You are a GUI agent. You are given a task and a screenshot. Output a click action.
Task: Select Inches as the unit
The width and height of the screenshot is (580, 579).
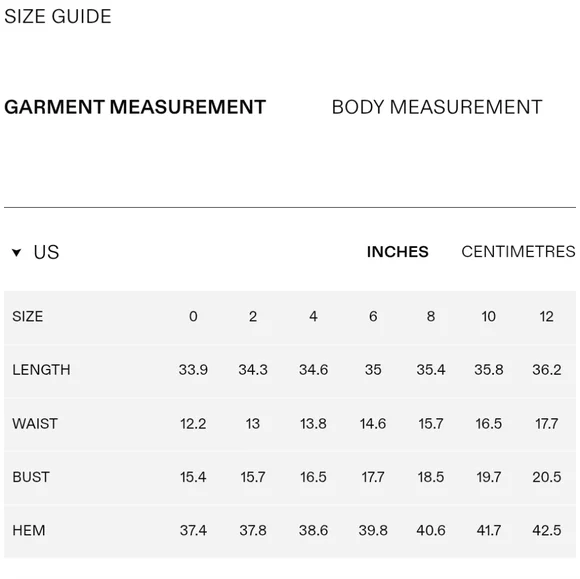coord(398,252)
